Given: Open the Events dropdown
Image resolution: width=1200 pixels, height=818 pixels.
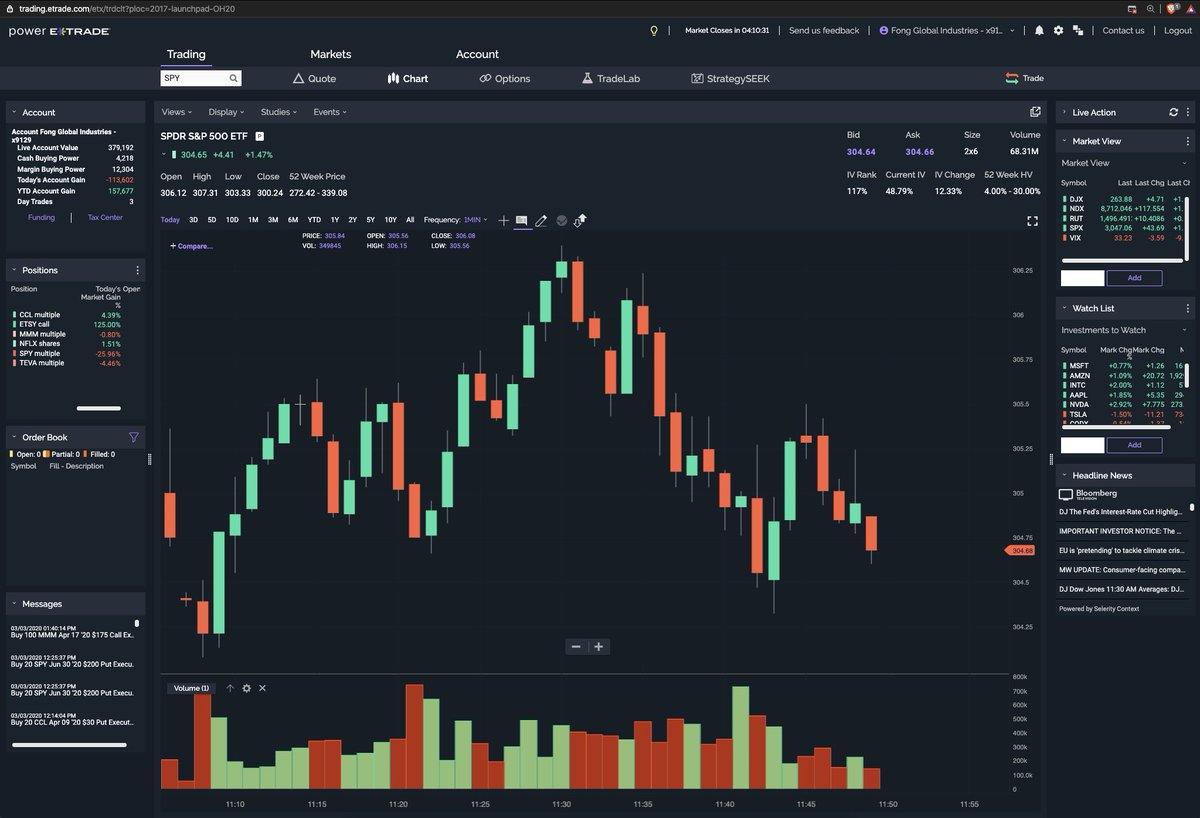Looking at the screenshot, I should click(330, 112).
